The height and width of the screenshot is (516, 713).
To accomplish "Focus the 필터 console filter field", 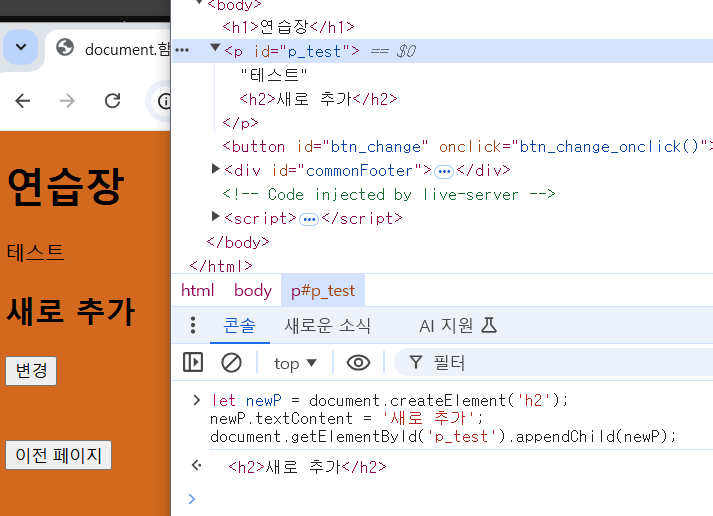I will pos(553,362).
